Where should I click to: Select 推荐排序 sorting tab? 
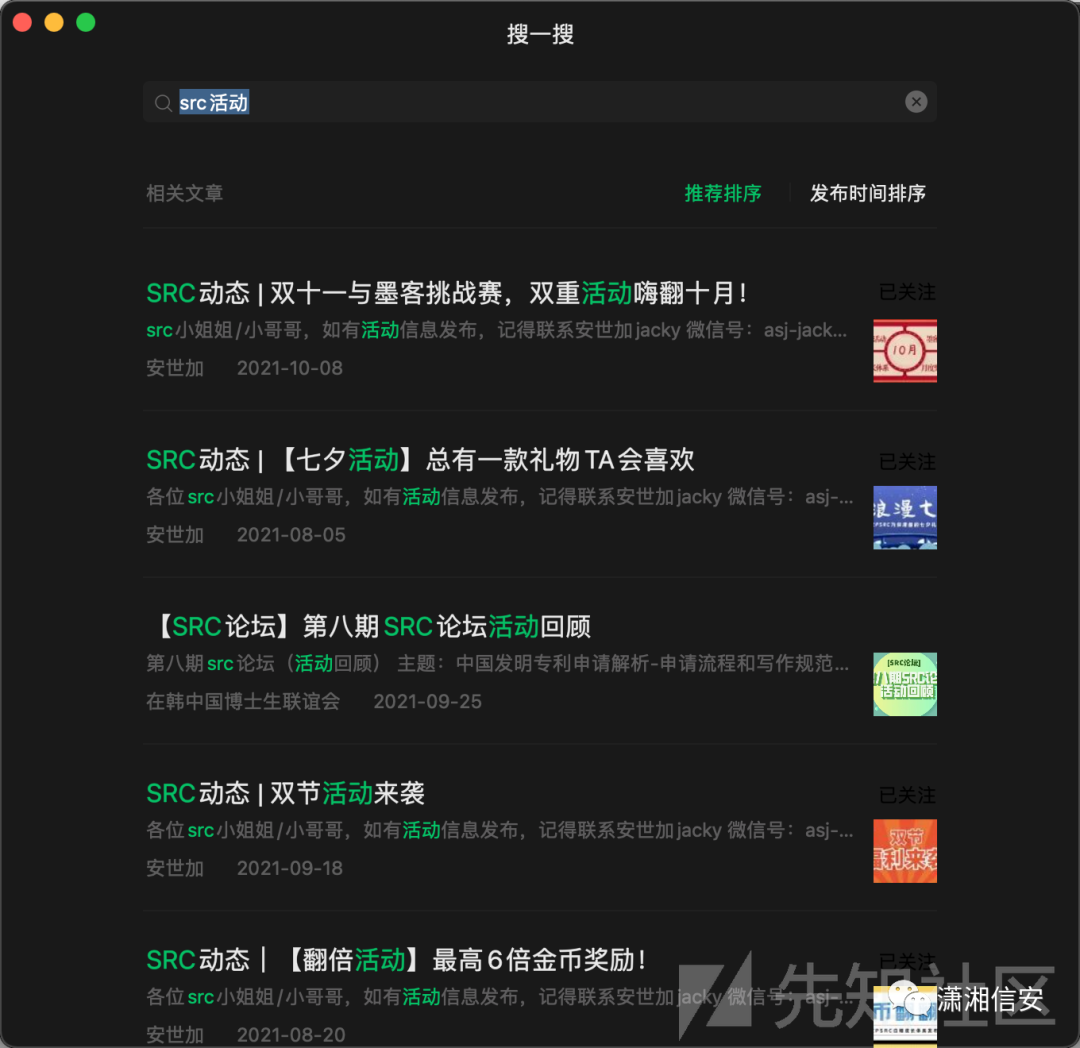tap(723, 193)
